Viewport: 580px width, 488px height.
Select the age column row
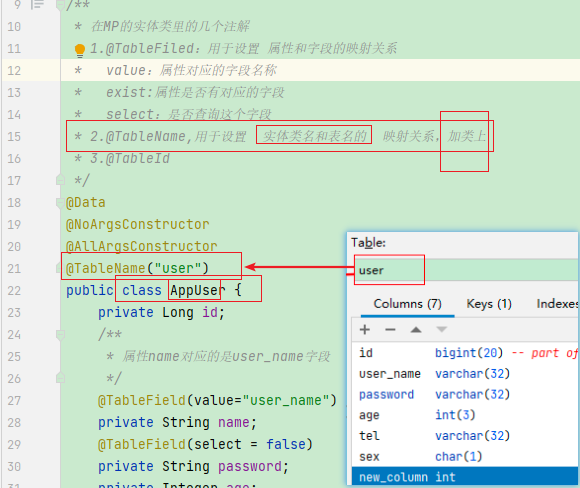click(x=465, y=415)
